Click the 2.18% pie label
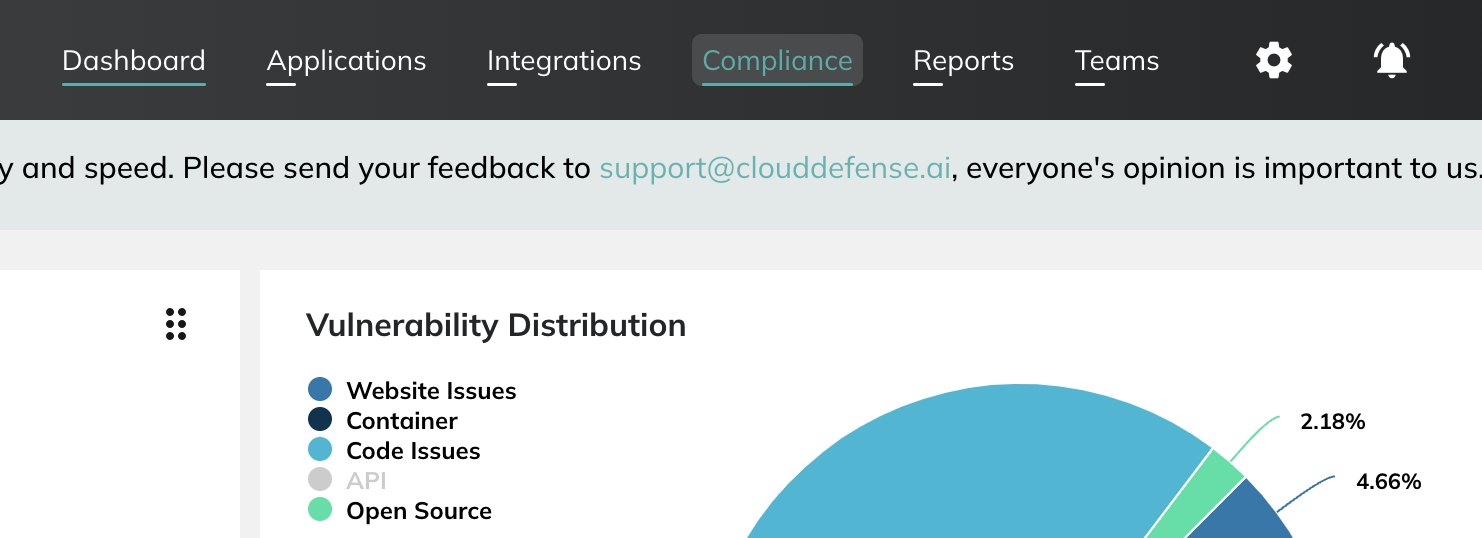 point(1332,422)
